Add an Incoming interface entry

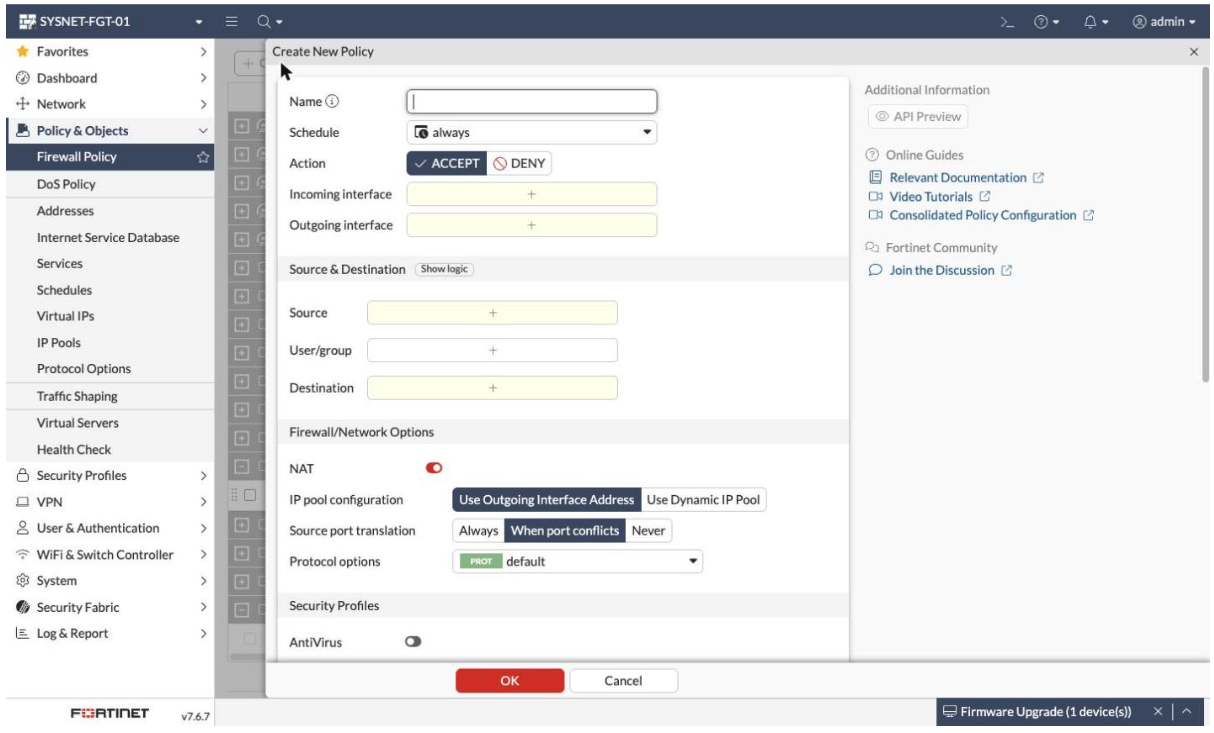(532, 195)
